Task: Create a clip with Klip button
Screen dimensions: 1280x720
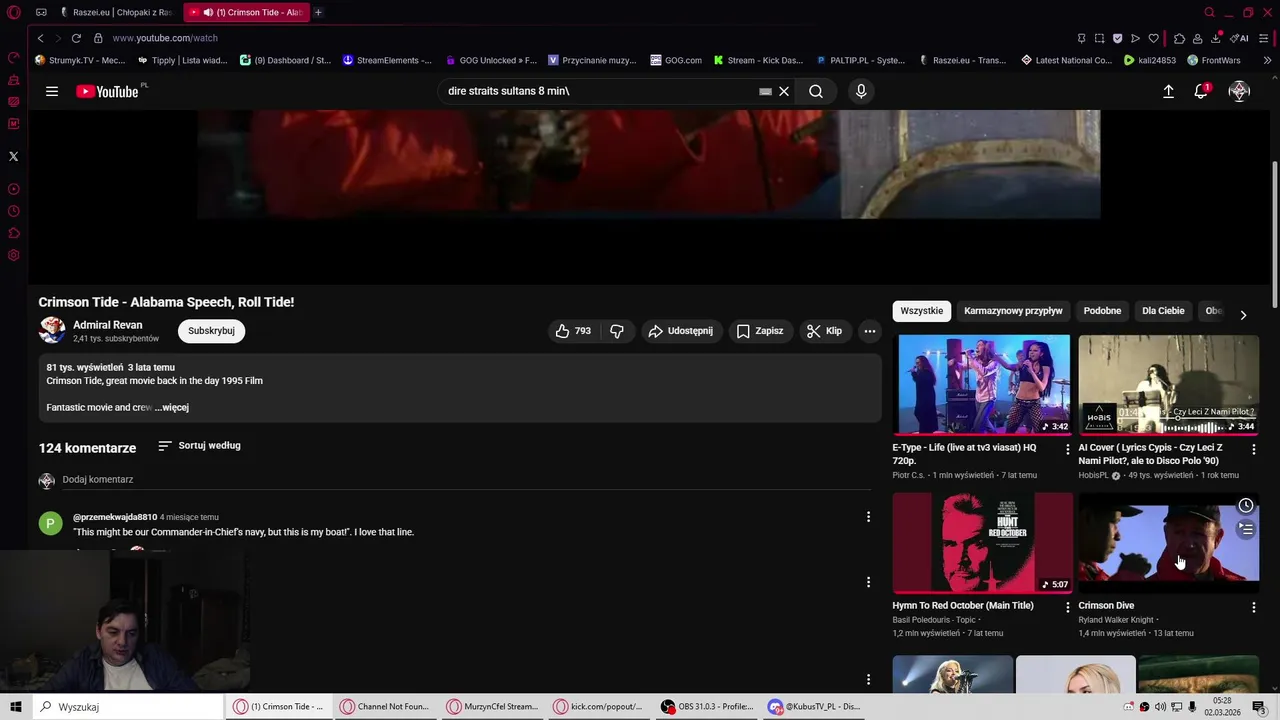Action: pos(825,331)
